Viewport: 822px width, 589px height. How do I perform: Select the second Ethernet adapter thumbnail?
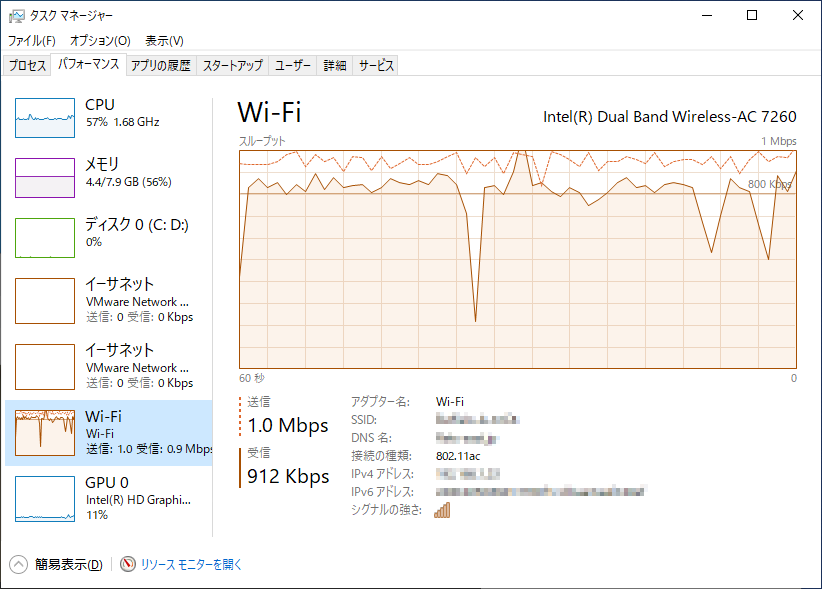(45, 367)
